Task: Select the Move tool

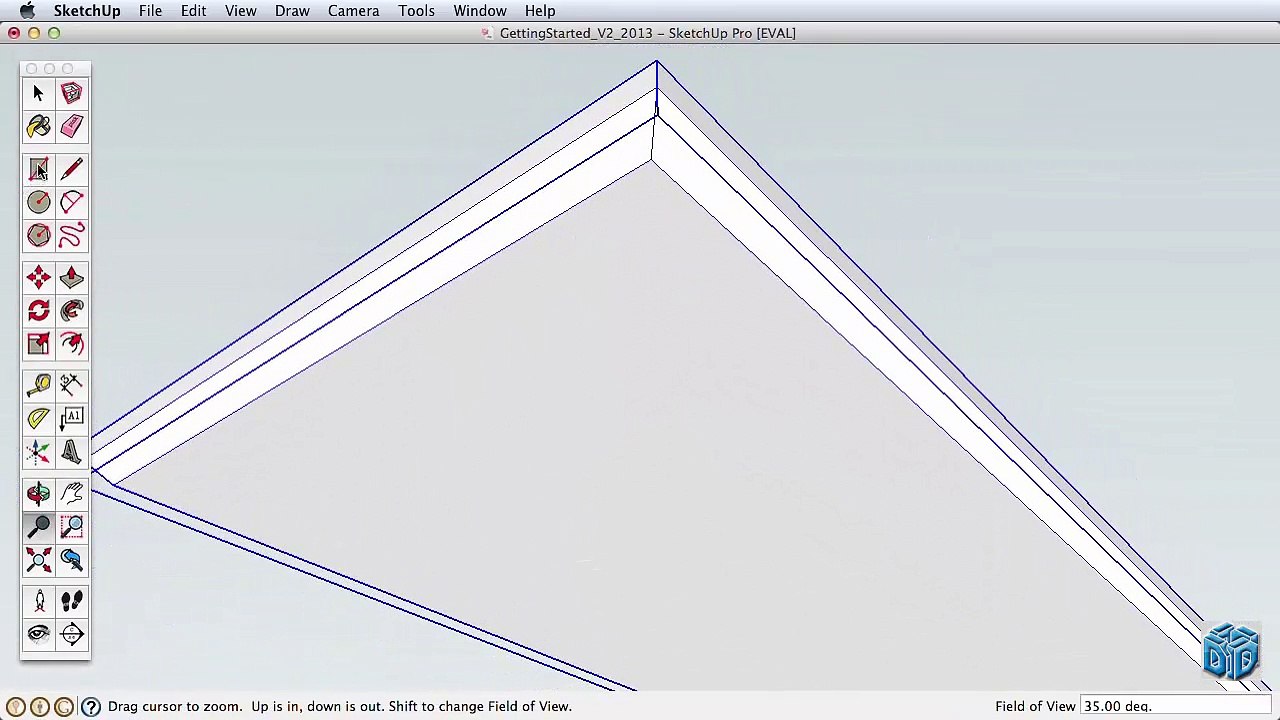Action: 38,278
